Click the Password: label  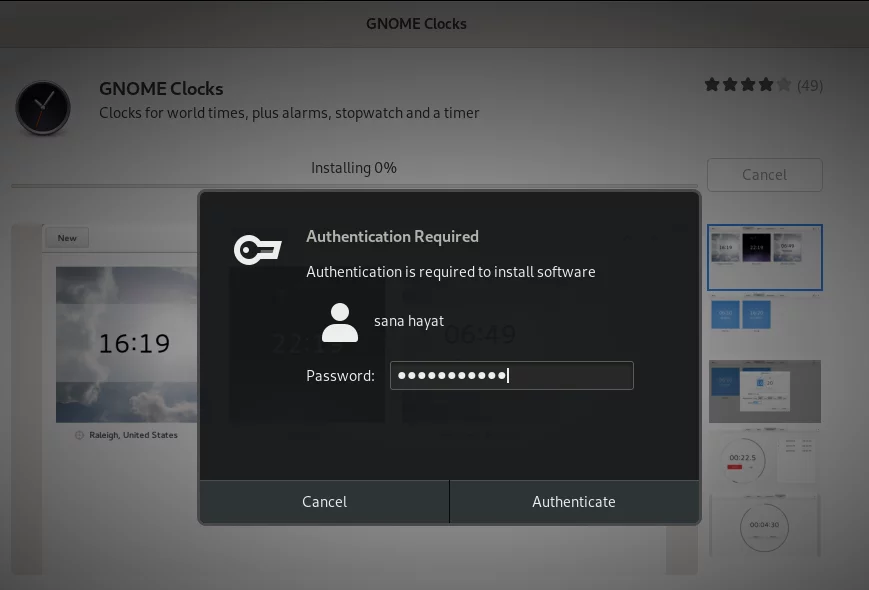pos(340,376)
